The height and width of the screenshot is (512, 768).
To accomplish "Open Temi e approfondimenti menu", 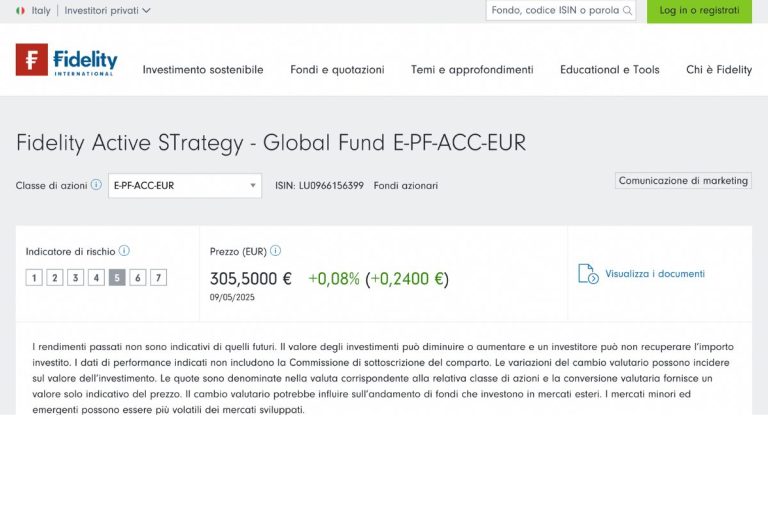I will pyautogui.click(x=472, y=70).
